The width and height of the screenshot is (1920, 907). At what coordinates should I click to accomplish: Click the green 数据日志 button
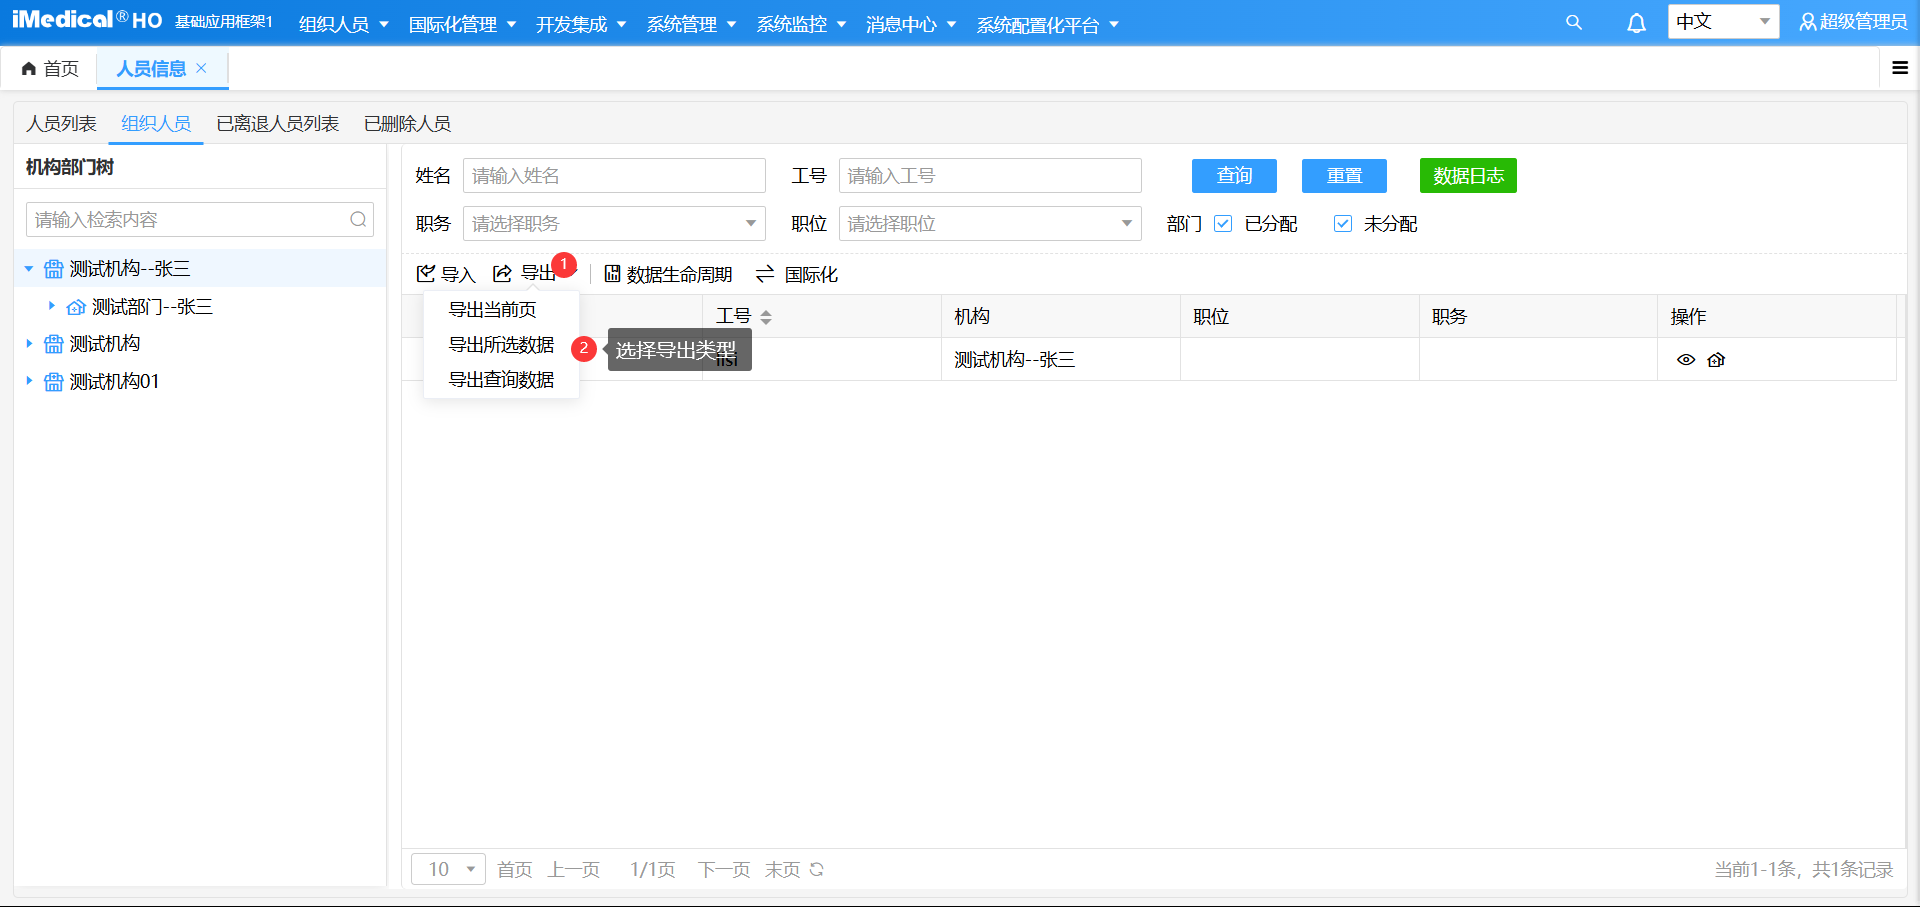pos(1467,176)
